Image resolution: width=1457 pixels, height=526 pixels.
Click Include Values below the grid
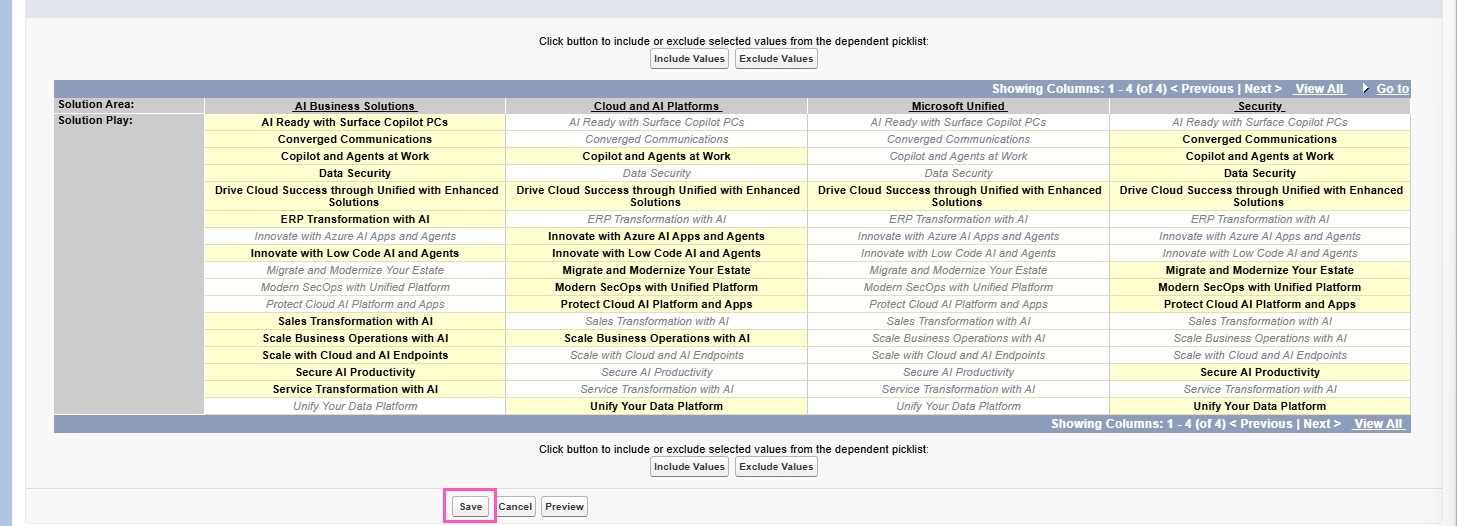(689, 467)
